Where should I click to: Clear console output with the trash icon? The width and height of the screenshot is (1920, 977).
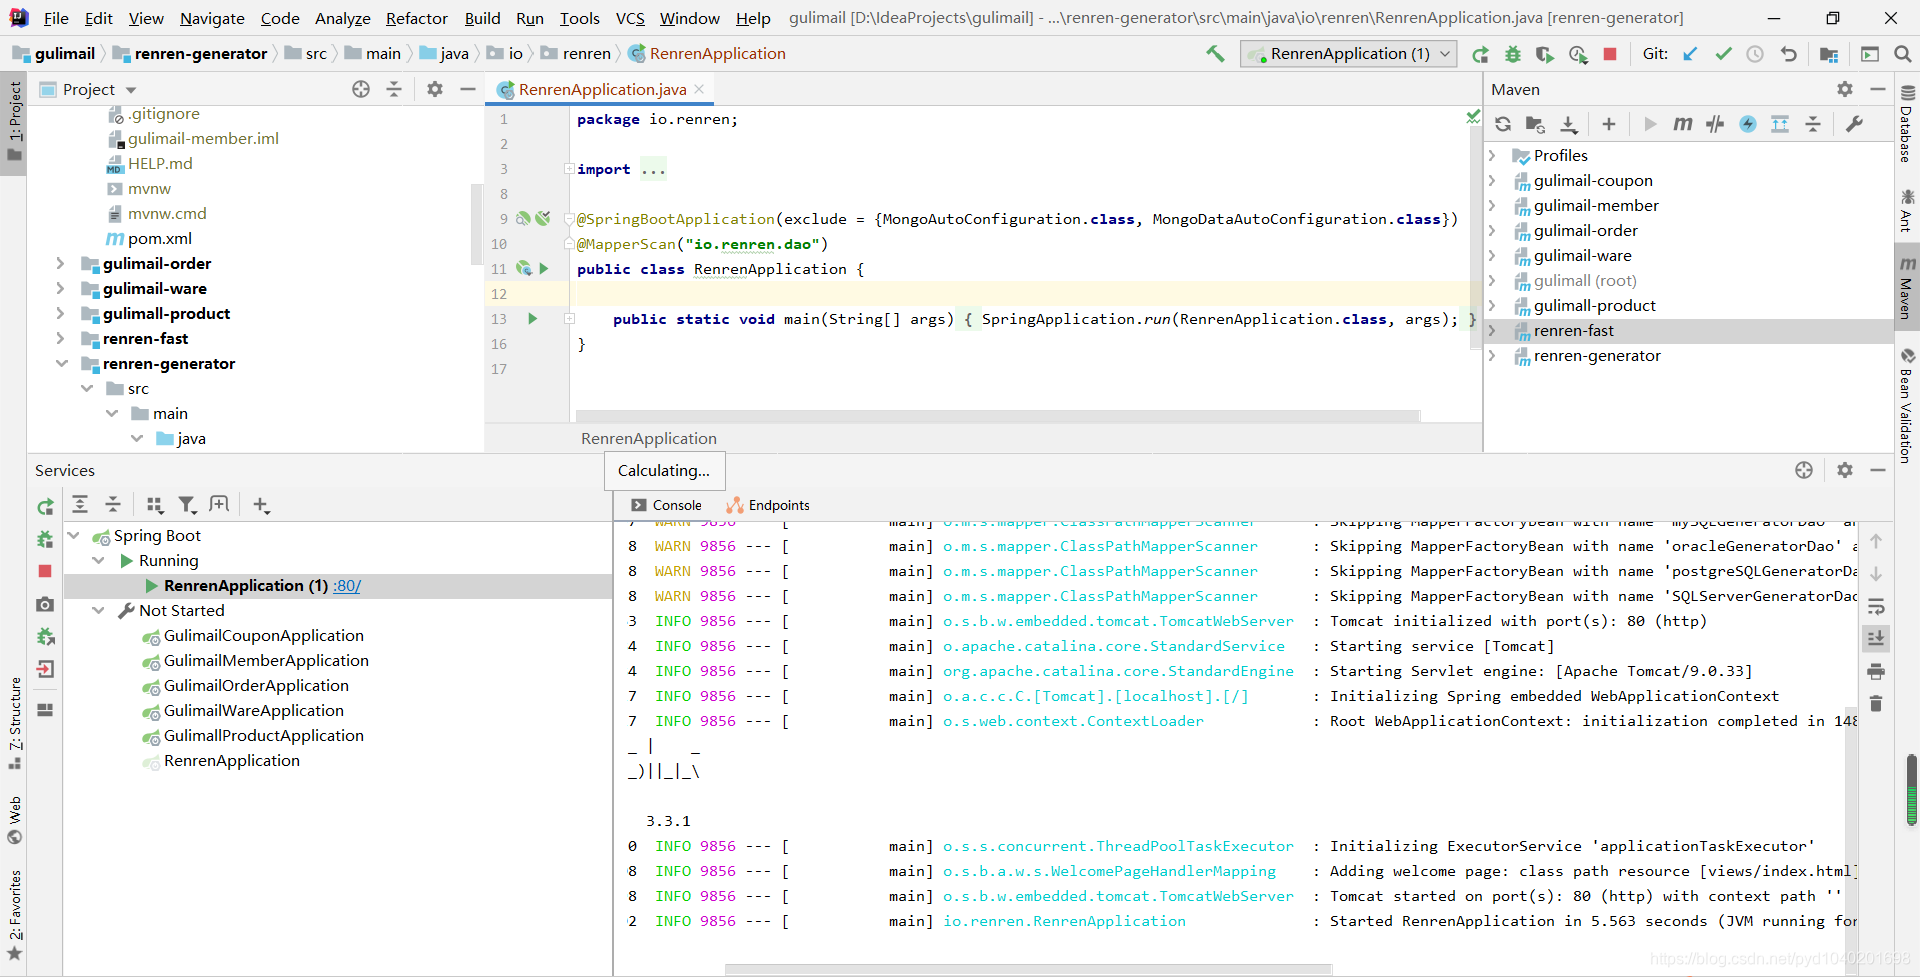[x=1876, y=703]
